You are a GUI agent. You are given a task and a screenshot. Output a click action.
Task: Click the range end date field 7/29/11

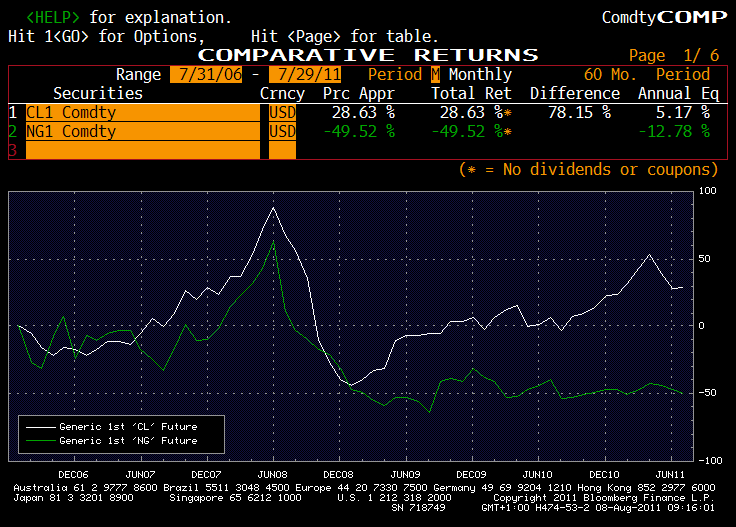tap(305, 75)
